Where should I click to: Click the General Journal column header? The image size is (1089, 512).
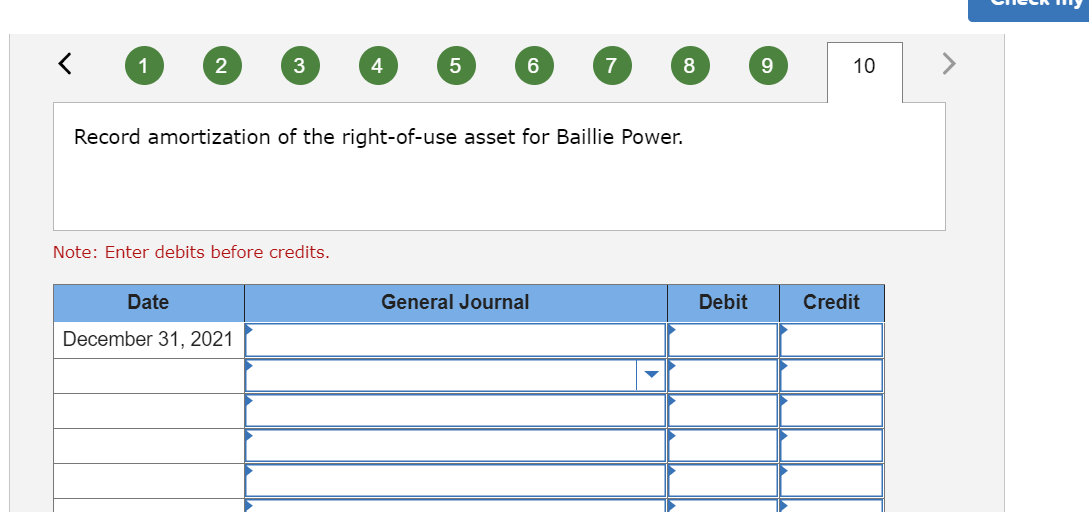(456, 302)
